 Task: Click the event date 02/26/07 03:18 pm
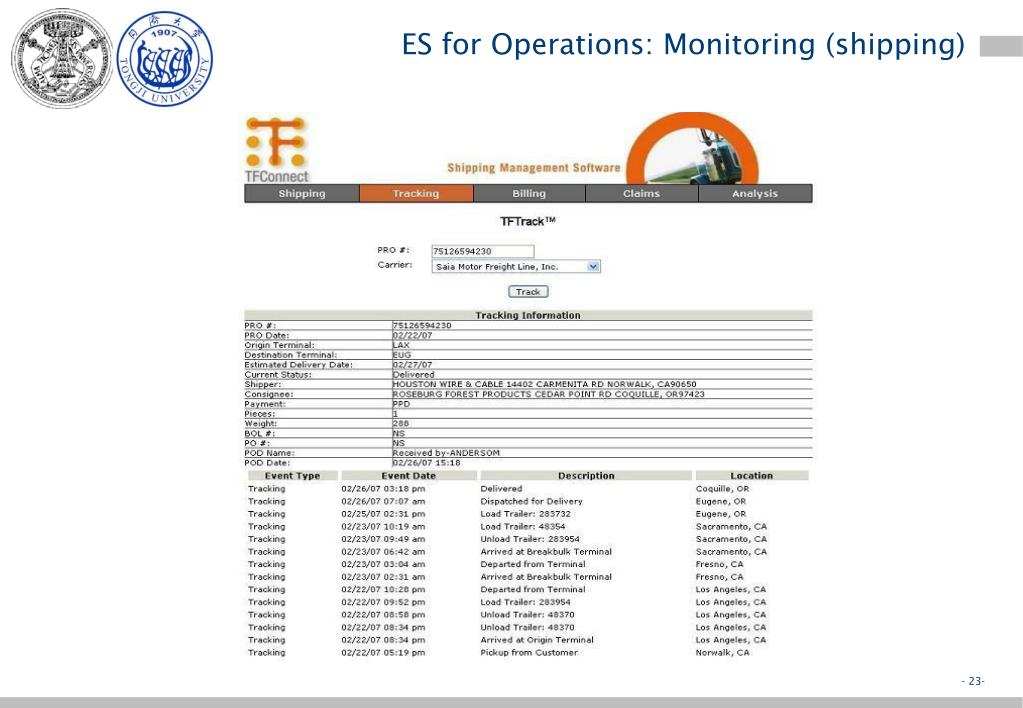click(383, 488)
